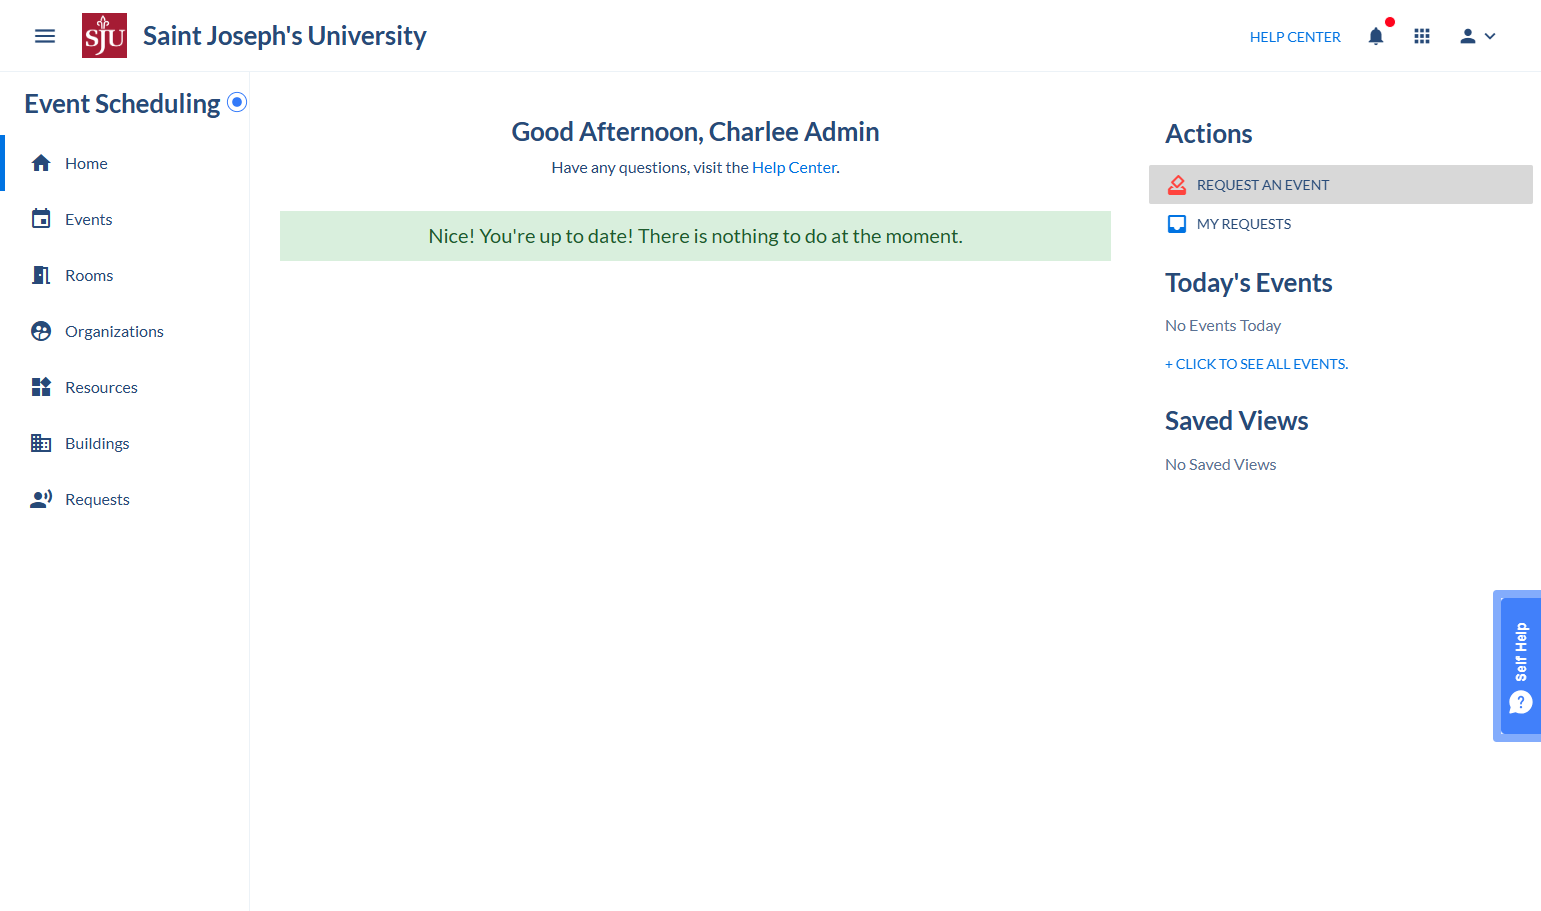Click the Organizations group icon

pos(41,331)
